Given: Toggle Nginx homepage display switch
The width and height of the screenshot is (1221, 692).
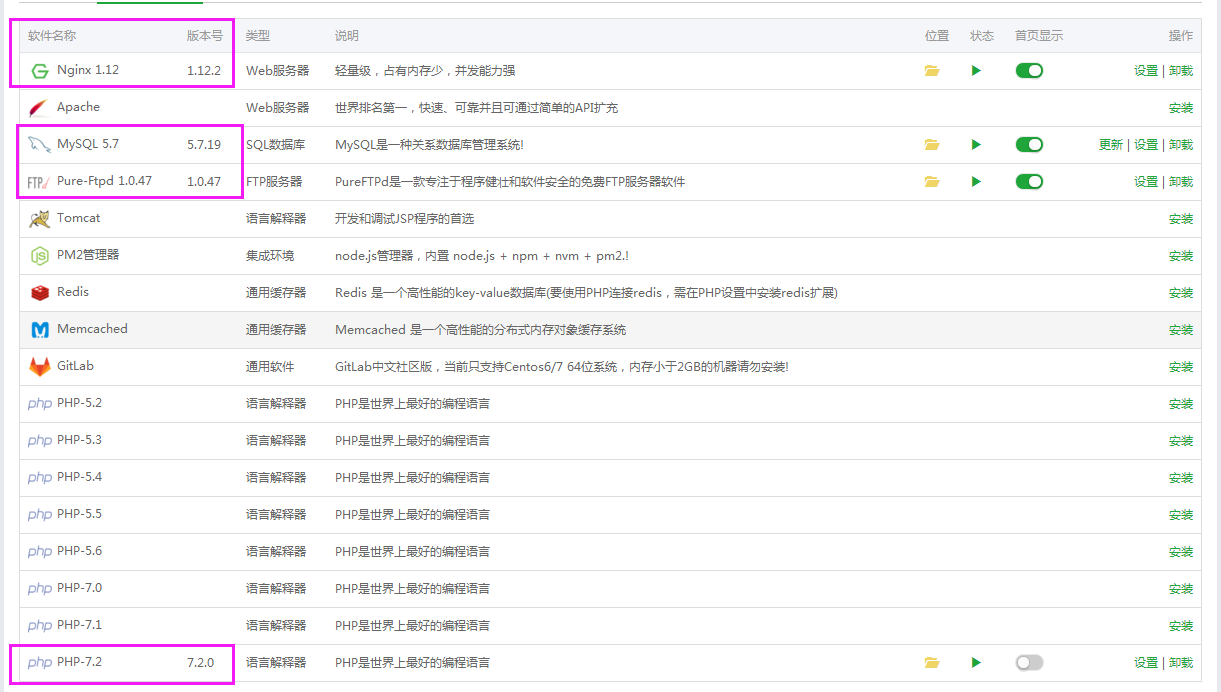Looking at the screenshot, I should (x=1029, y=71).
